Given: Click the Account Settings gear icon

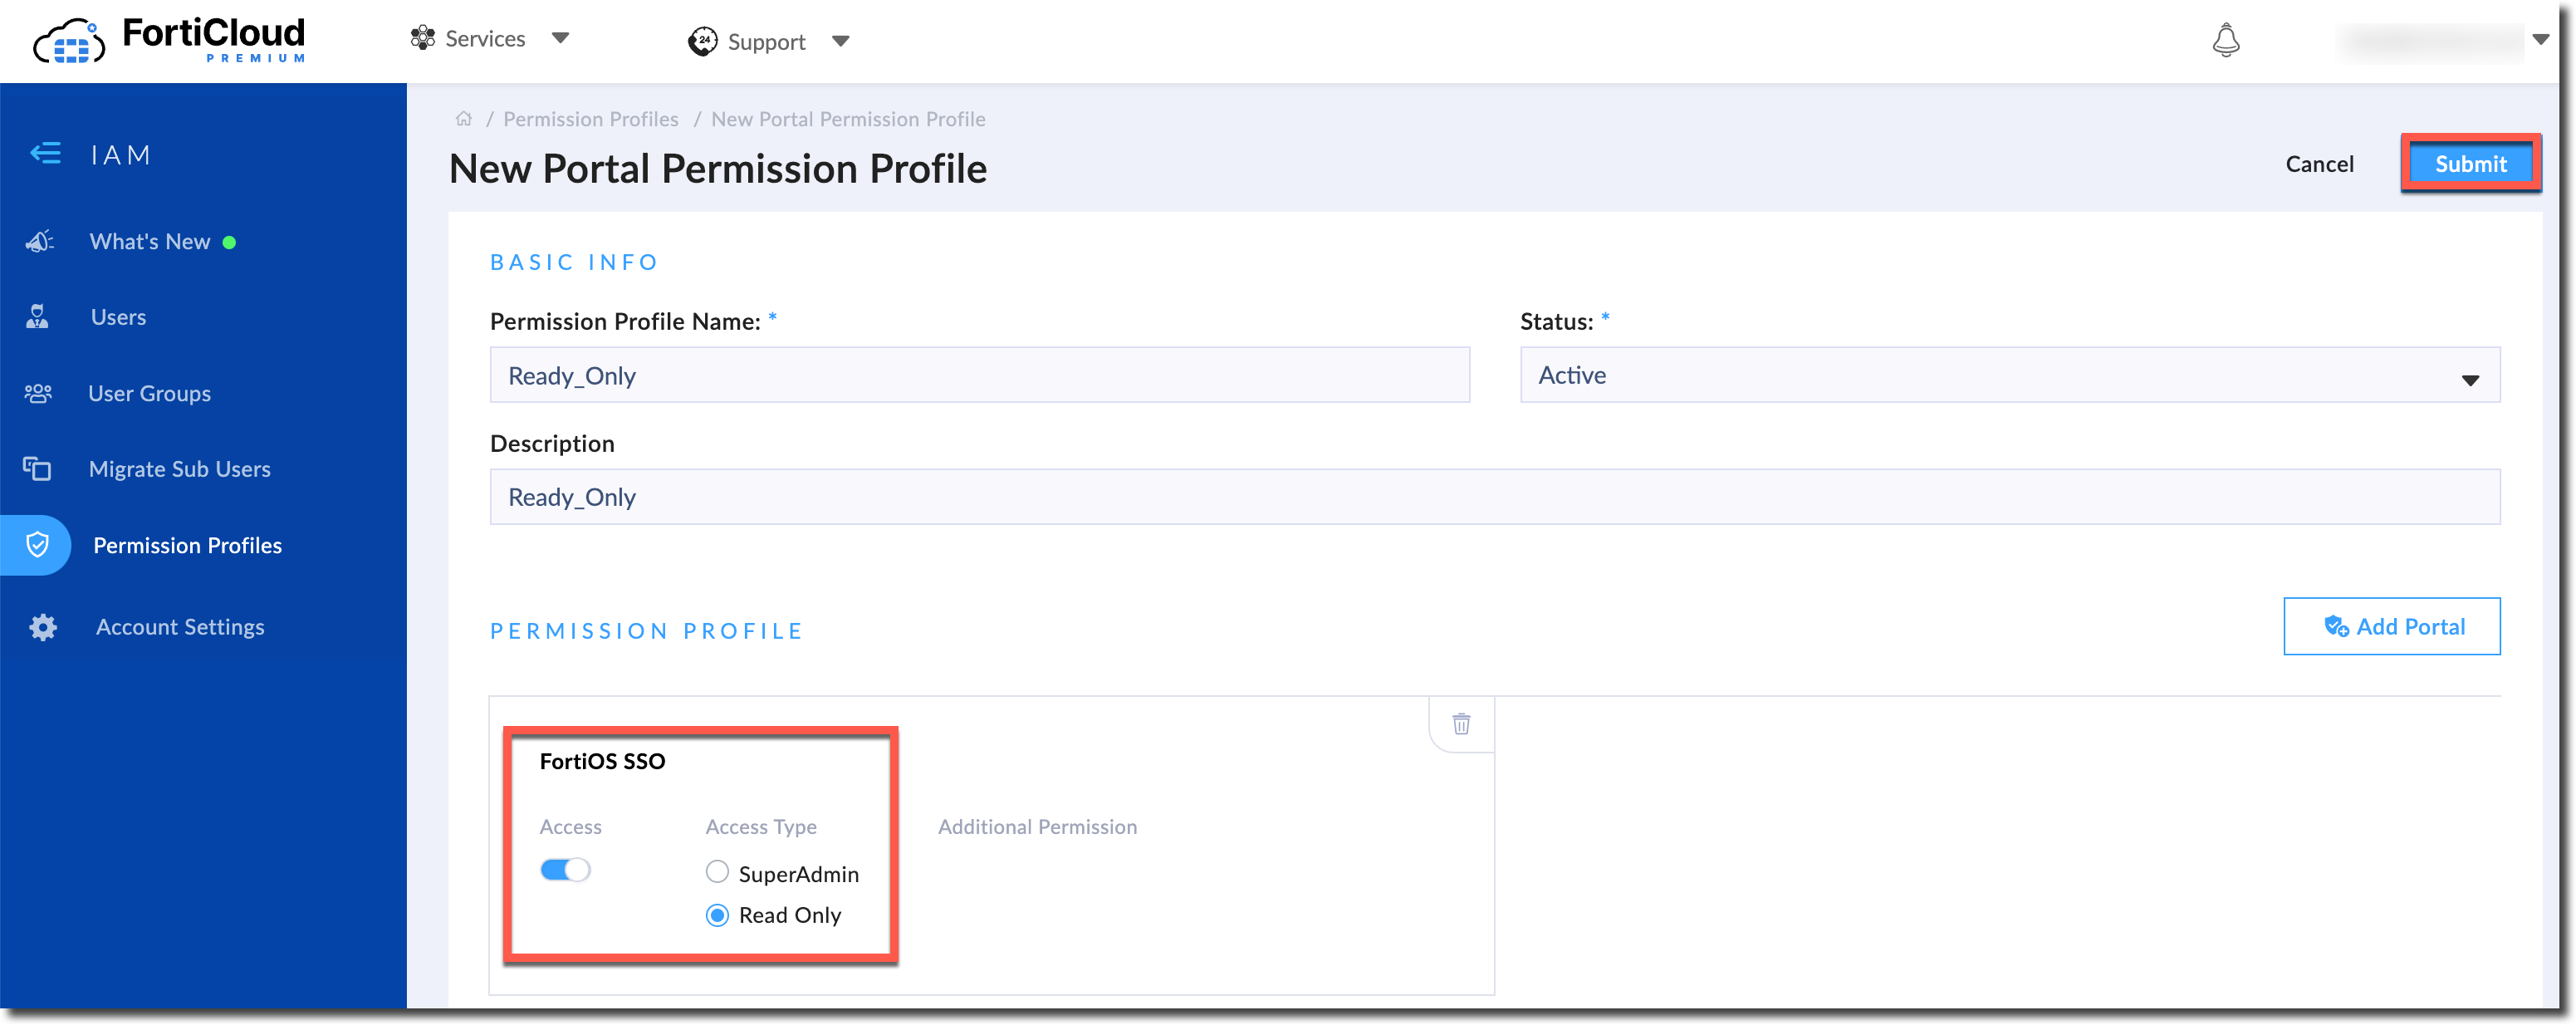Looking at the screenshot, I should point(42,627).
